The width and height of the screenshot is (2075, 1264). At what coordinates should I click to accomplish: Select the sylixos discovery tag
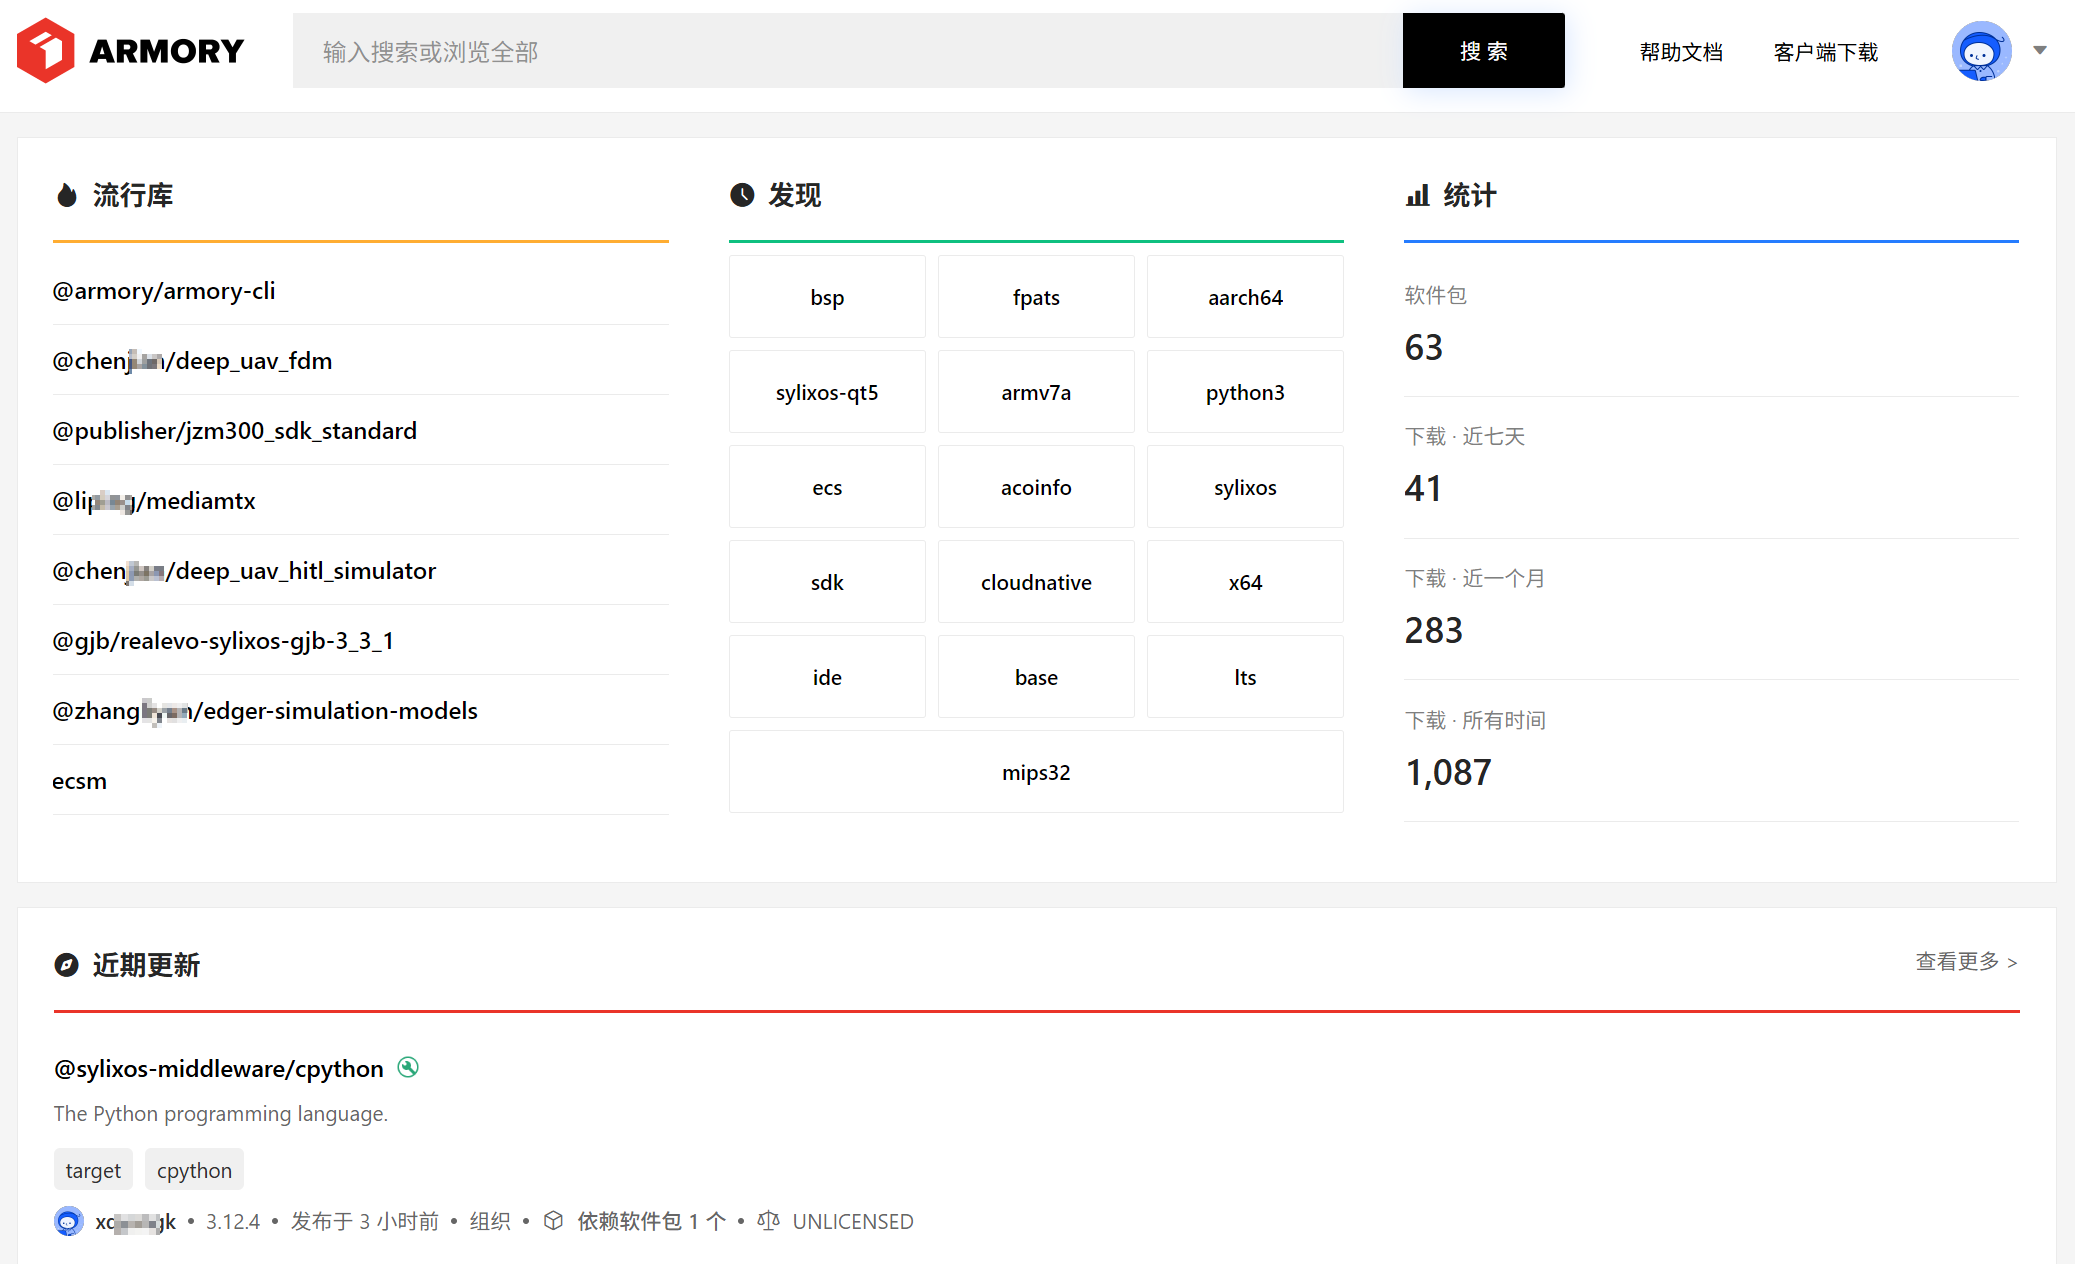click(x=1245, y=487)
